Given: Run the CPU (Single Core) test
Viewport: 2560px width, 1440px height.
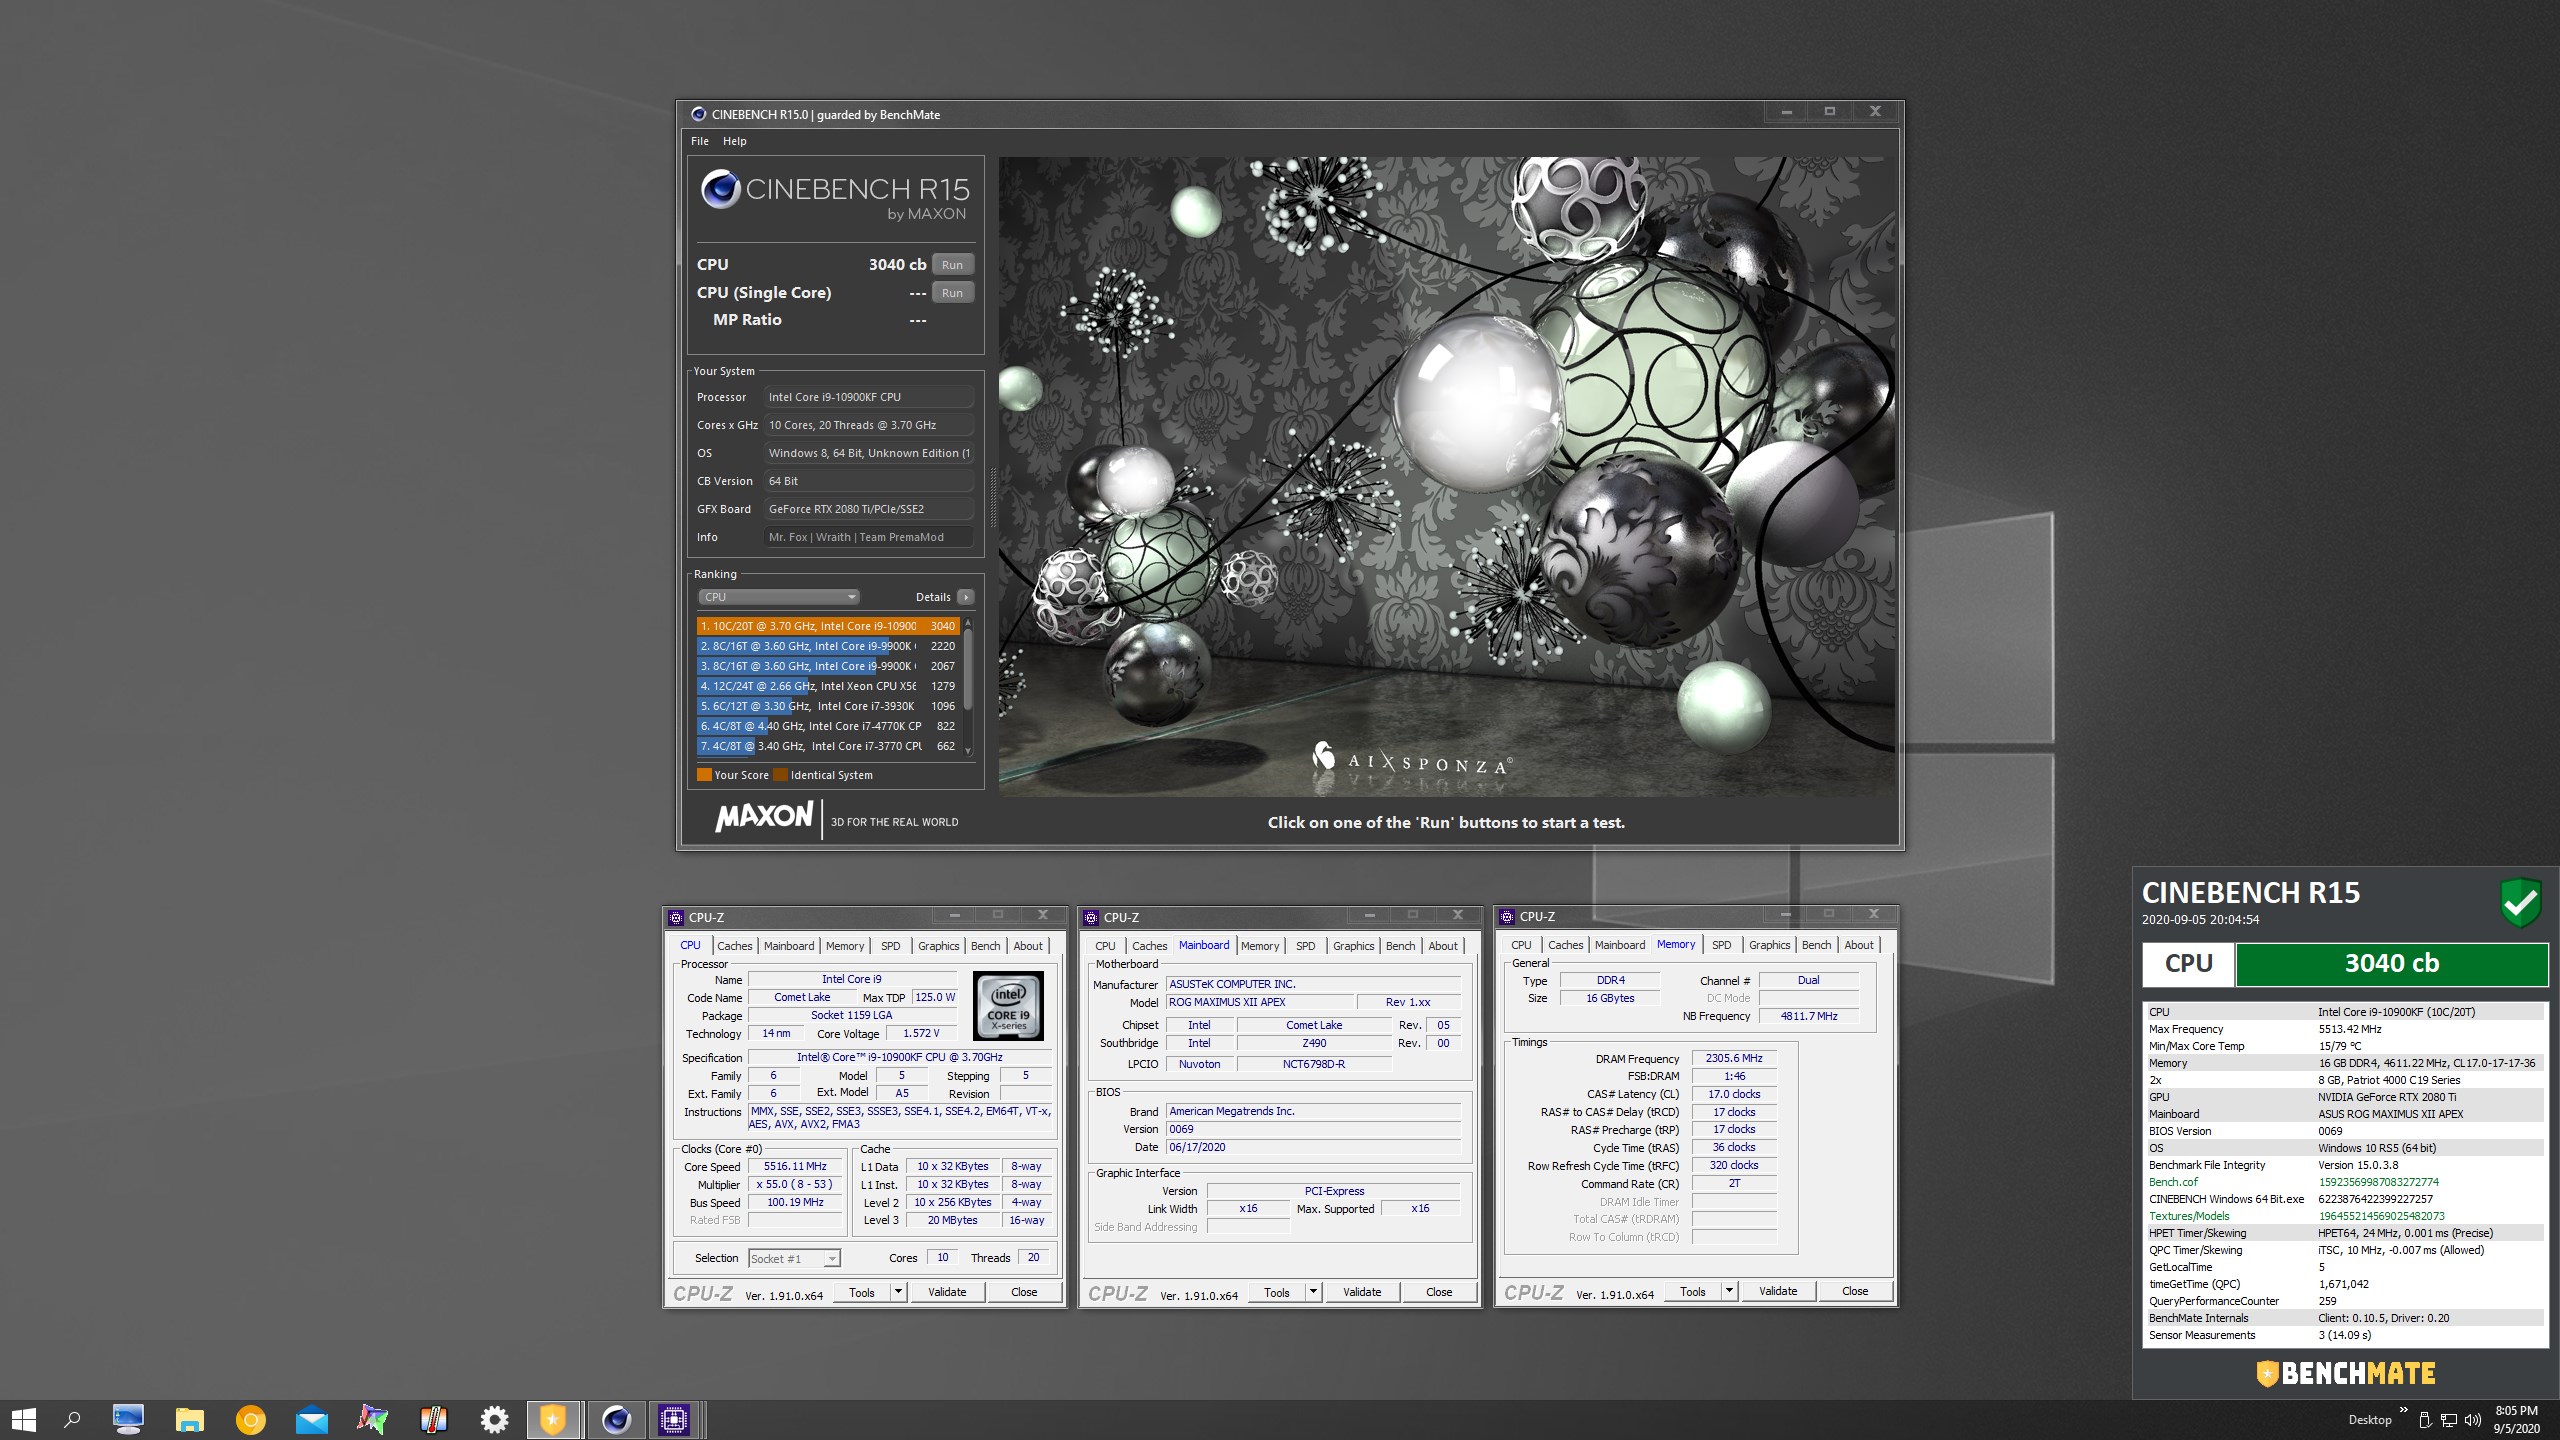Looking at the screenshot, I should point(952,293).
